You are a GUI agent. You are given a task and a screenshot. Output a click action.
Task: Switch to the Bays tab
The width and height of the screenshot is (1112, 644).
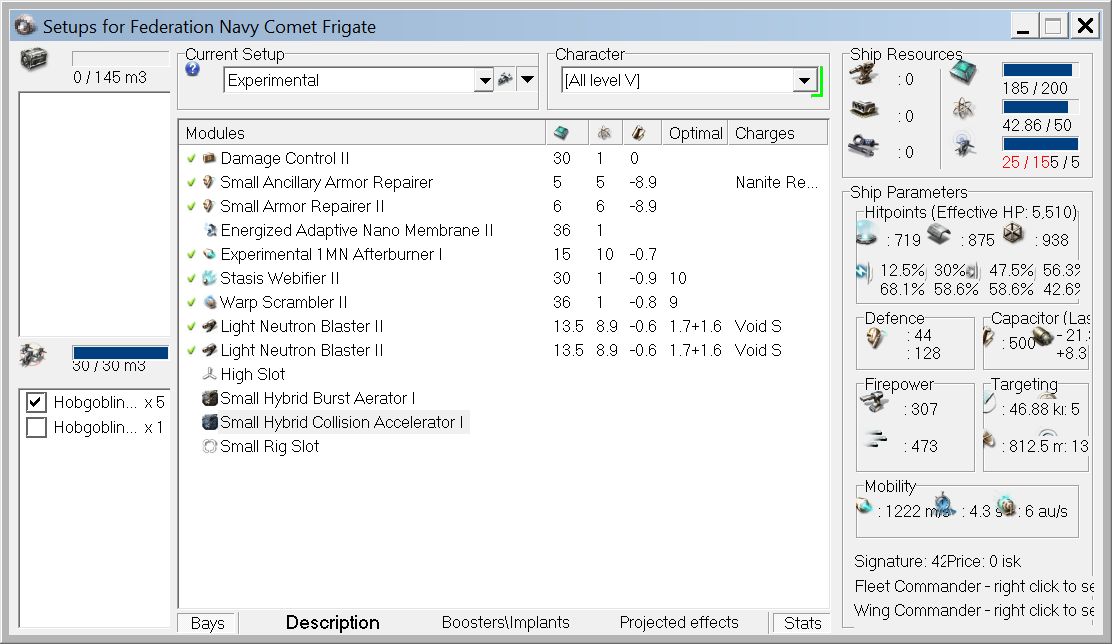tap(208, 623)
